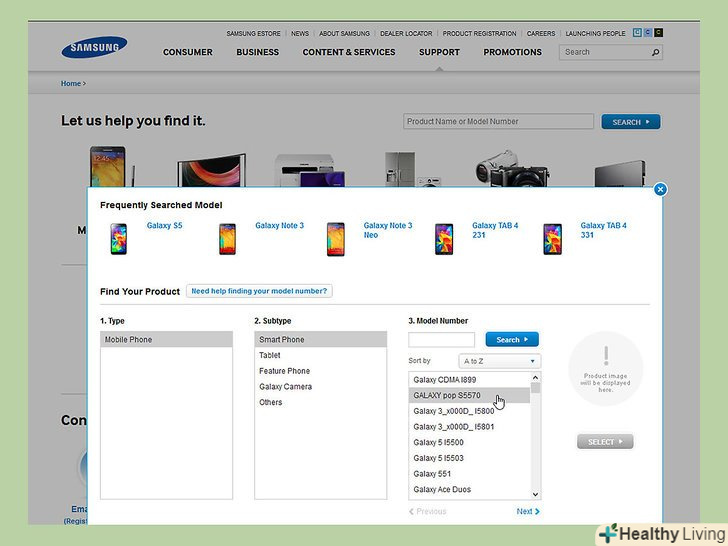The width and height of the screenshot is (728, 546).
Task: Open the CONTENT & SERVICES menu
Action: click(349, 52)
